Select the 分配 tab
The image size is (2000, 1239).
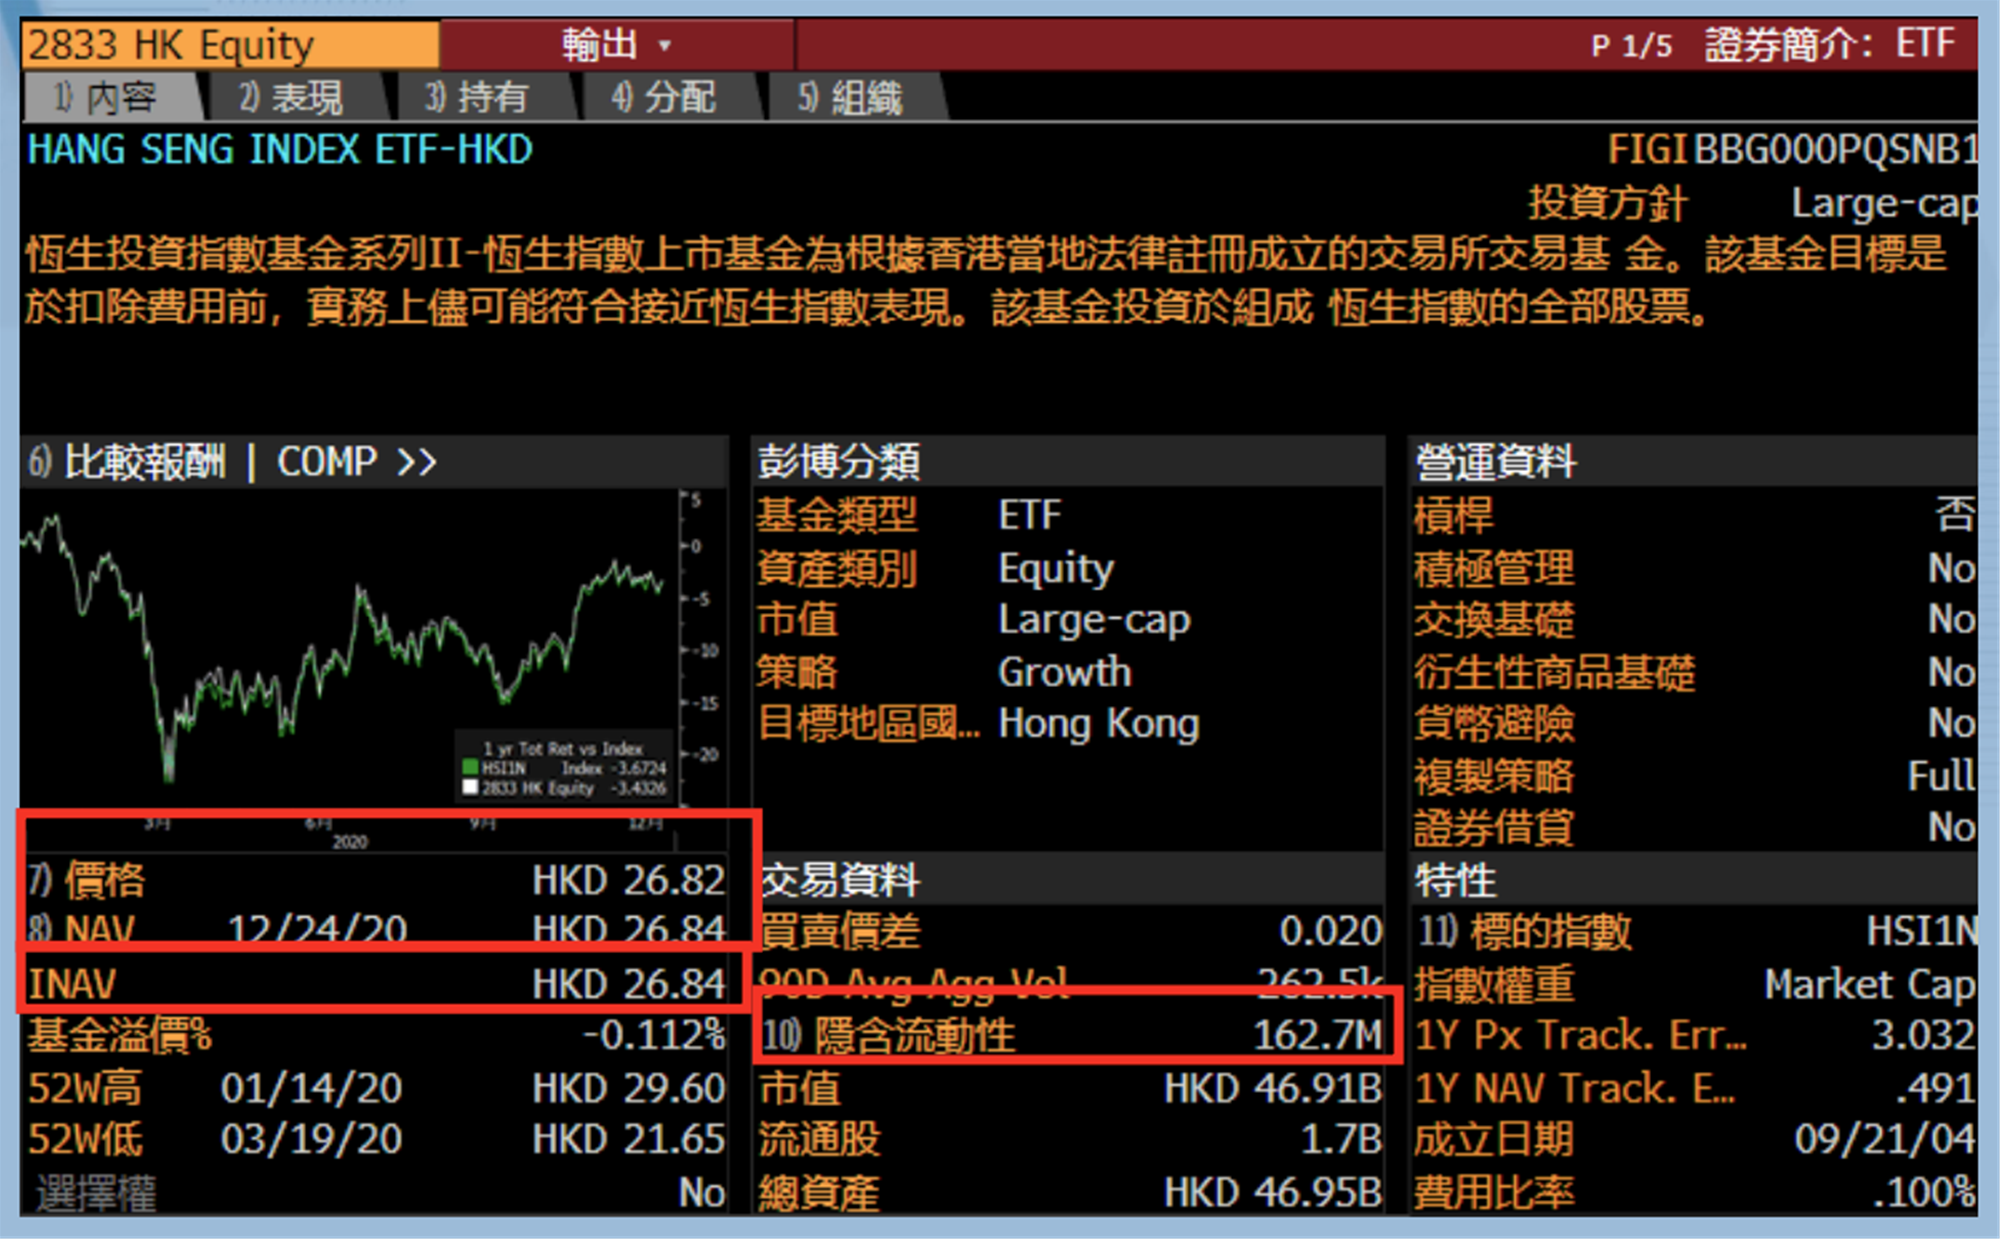[665, 98]
